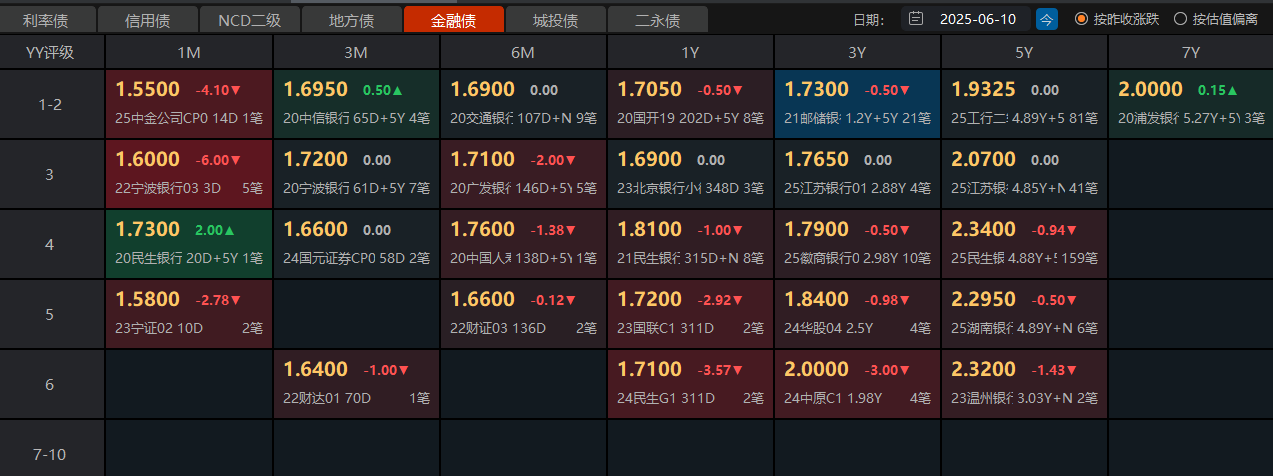Open the 25江苏银行01 2.88Y cell
The image size is (1273, 476).
point(857,174)
